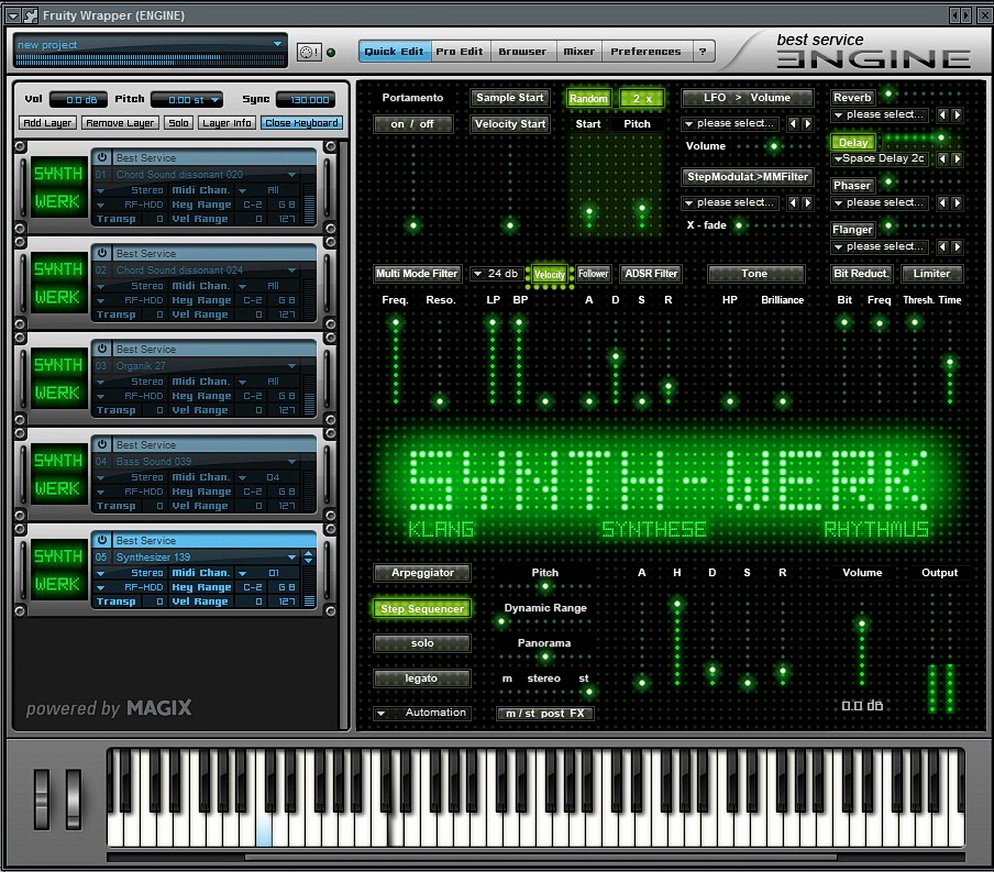Click the Sync 130.000 tempo field
This screenshot has width=994, height=872.
[x=306, y=99]
